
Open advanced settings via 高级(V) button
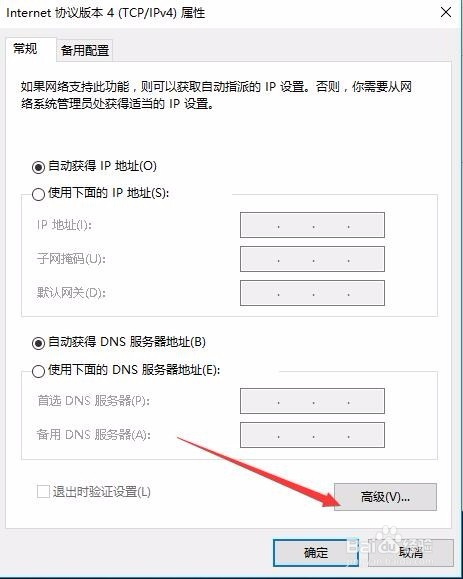tap(385, 497)
